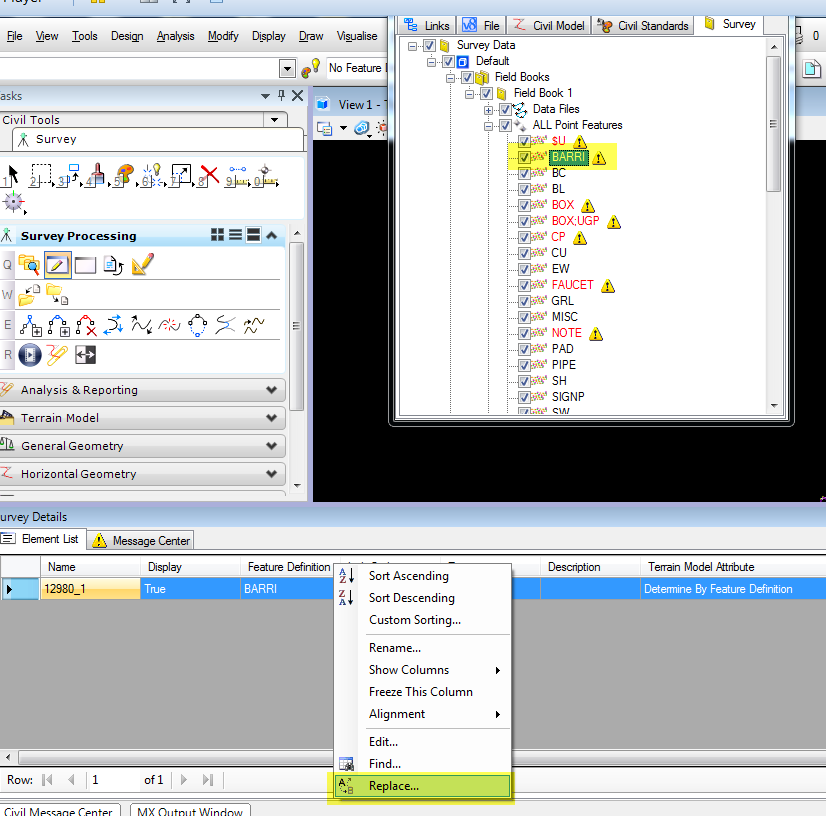The height and width of the screenshot is (816, 826).
Task: Collapse the Field Book 1 node
Action: (469, 93)
